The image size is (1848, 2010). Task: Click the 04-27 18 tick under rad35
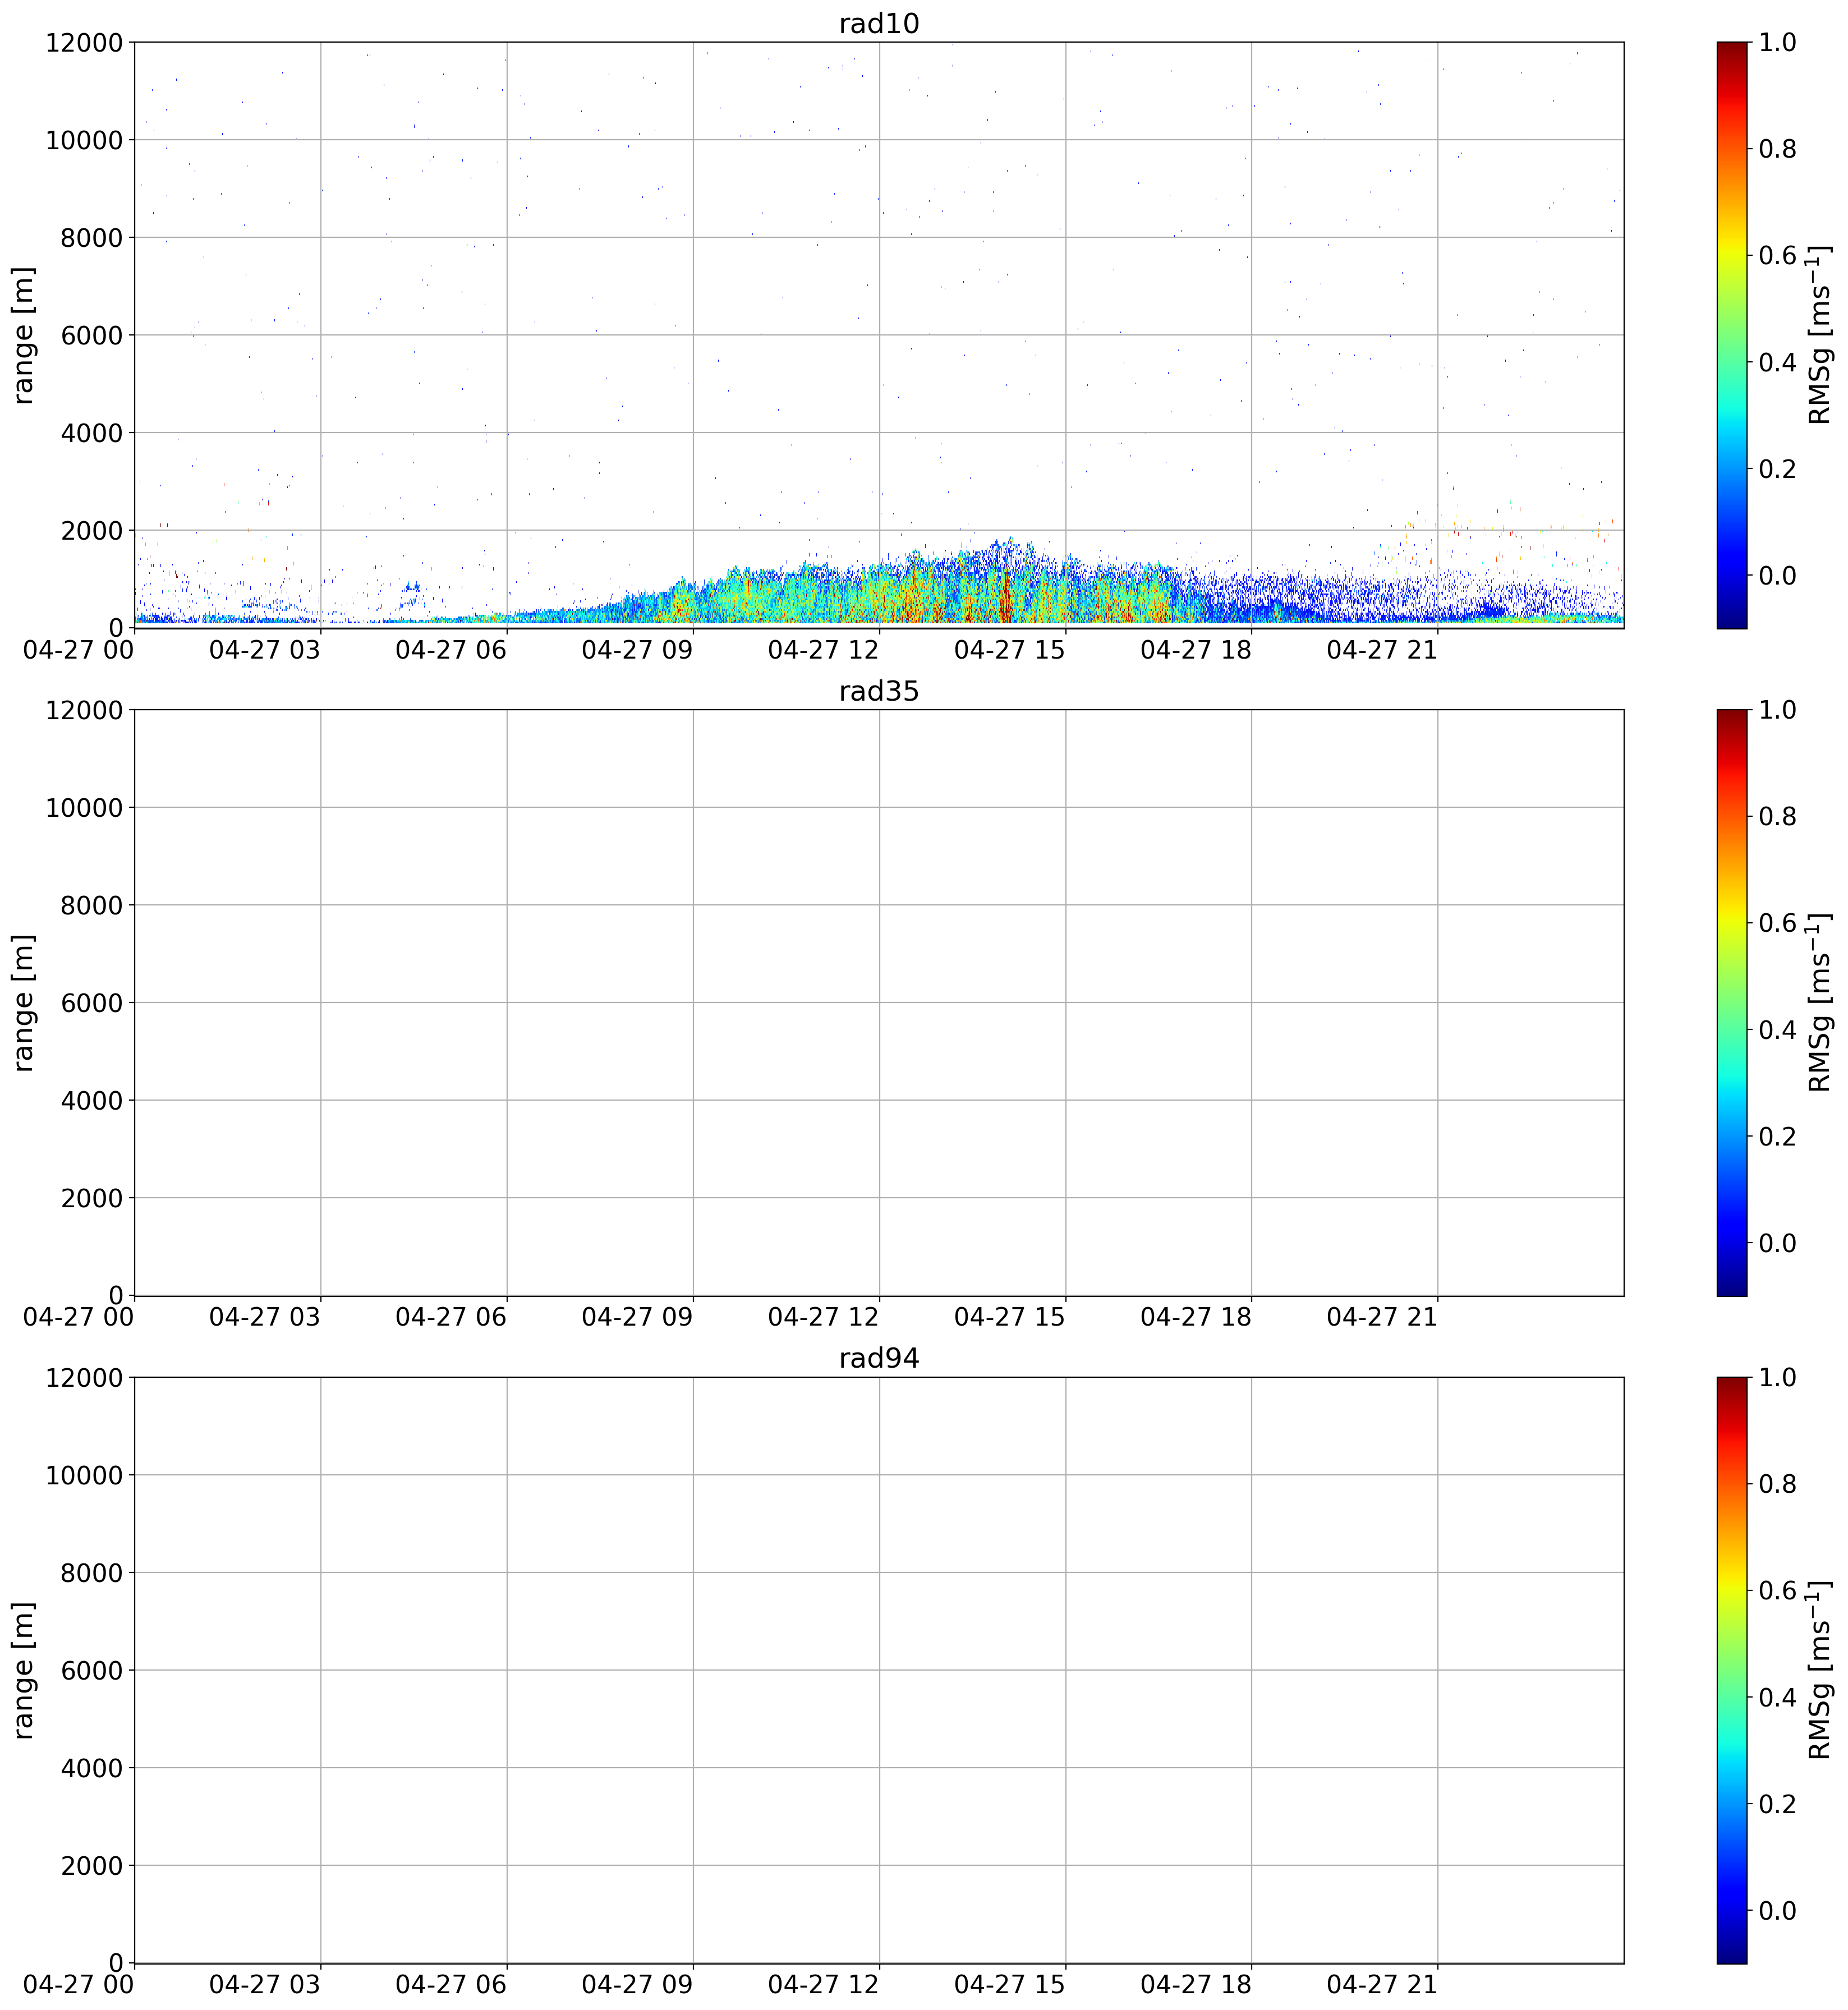tap(1196, 1317)
